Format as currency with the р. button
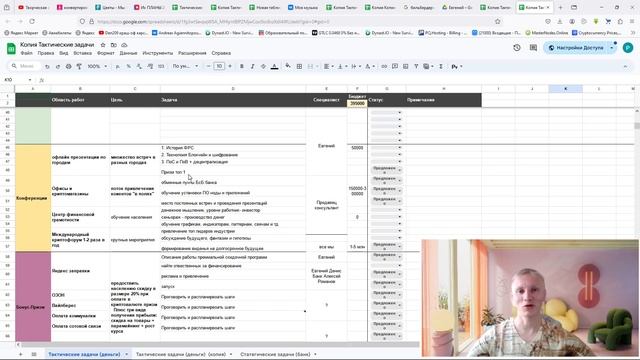 118,66
